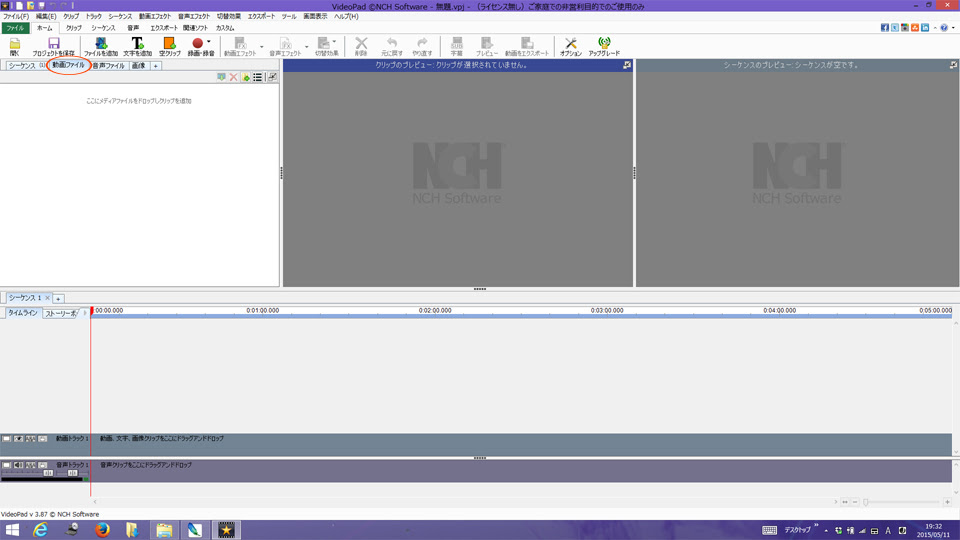Click the LinkedIn share icon

[925, 28]
